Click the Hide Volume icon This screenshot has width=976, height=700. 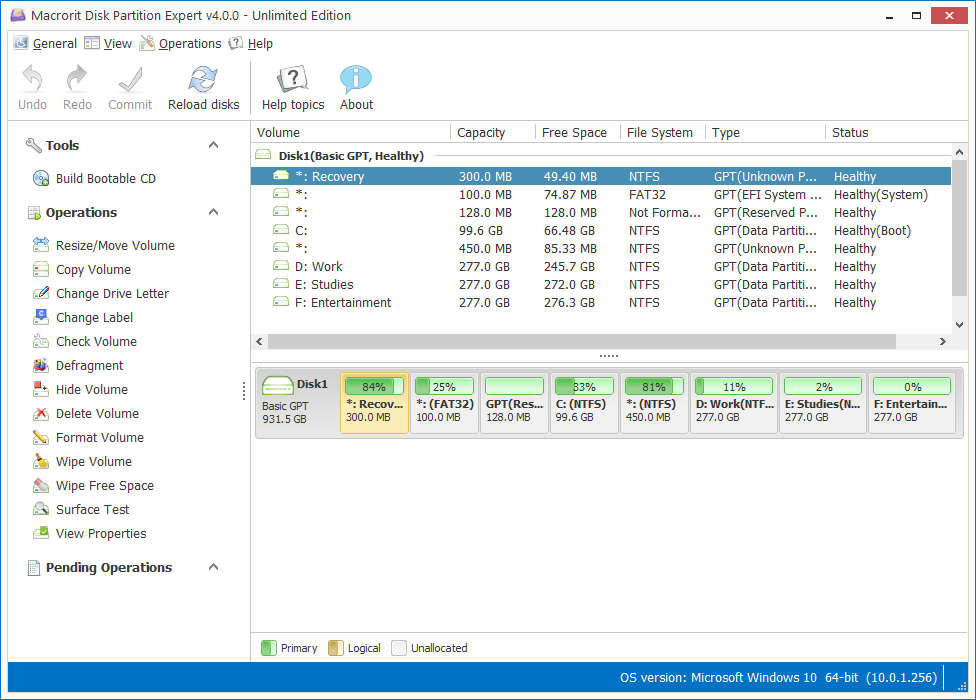click(x=41, y=390)
